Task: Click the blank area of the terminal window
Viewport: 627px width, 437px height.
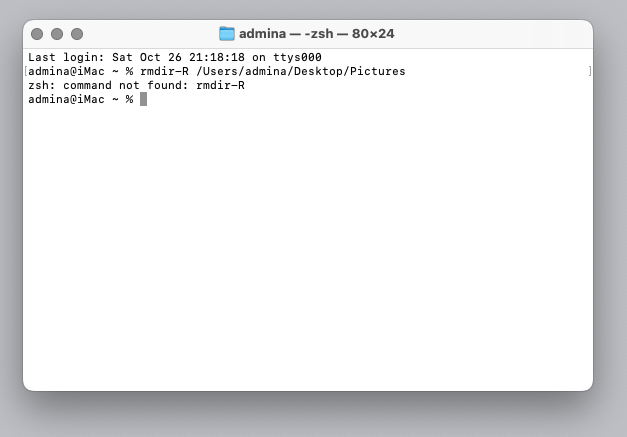Action: [308, 250]
